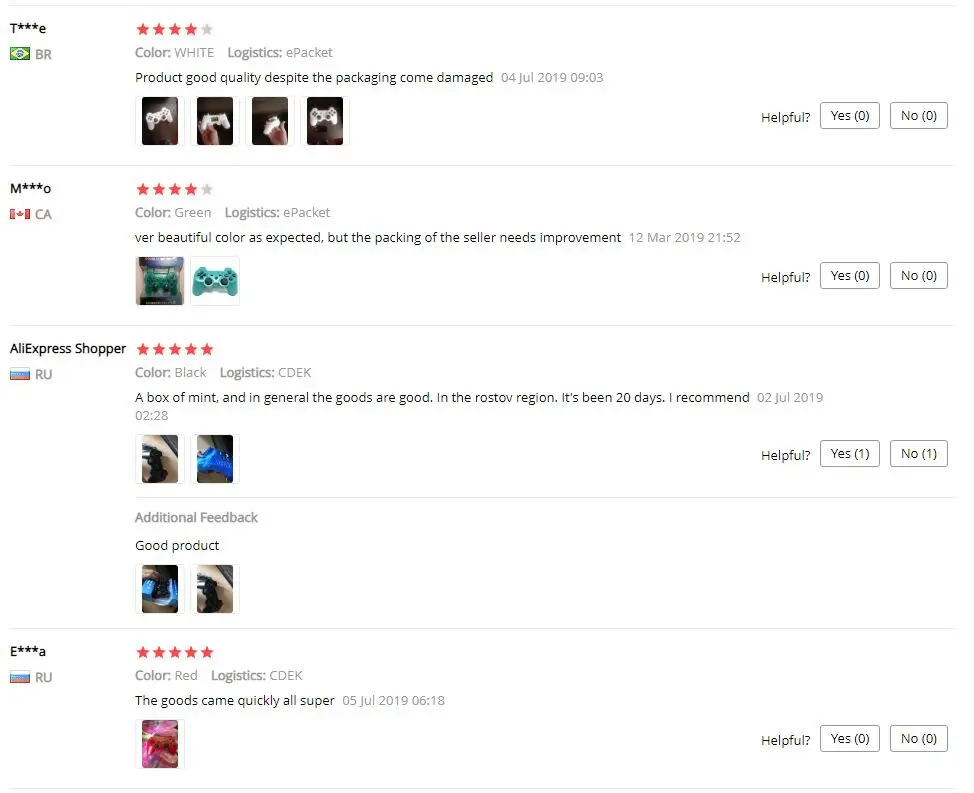This screenshot has height=793, width=974.
Task: View boxed green controller photo in M***o review
Action: coord(160,281)
